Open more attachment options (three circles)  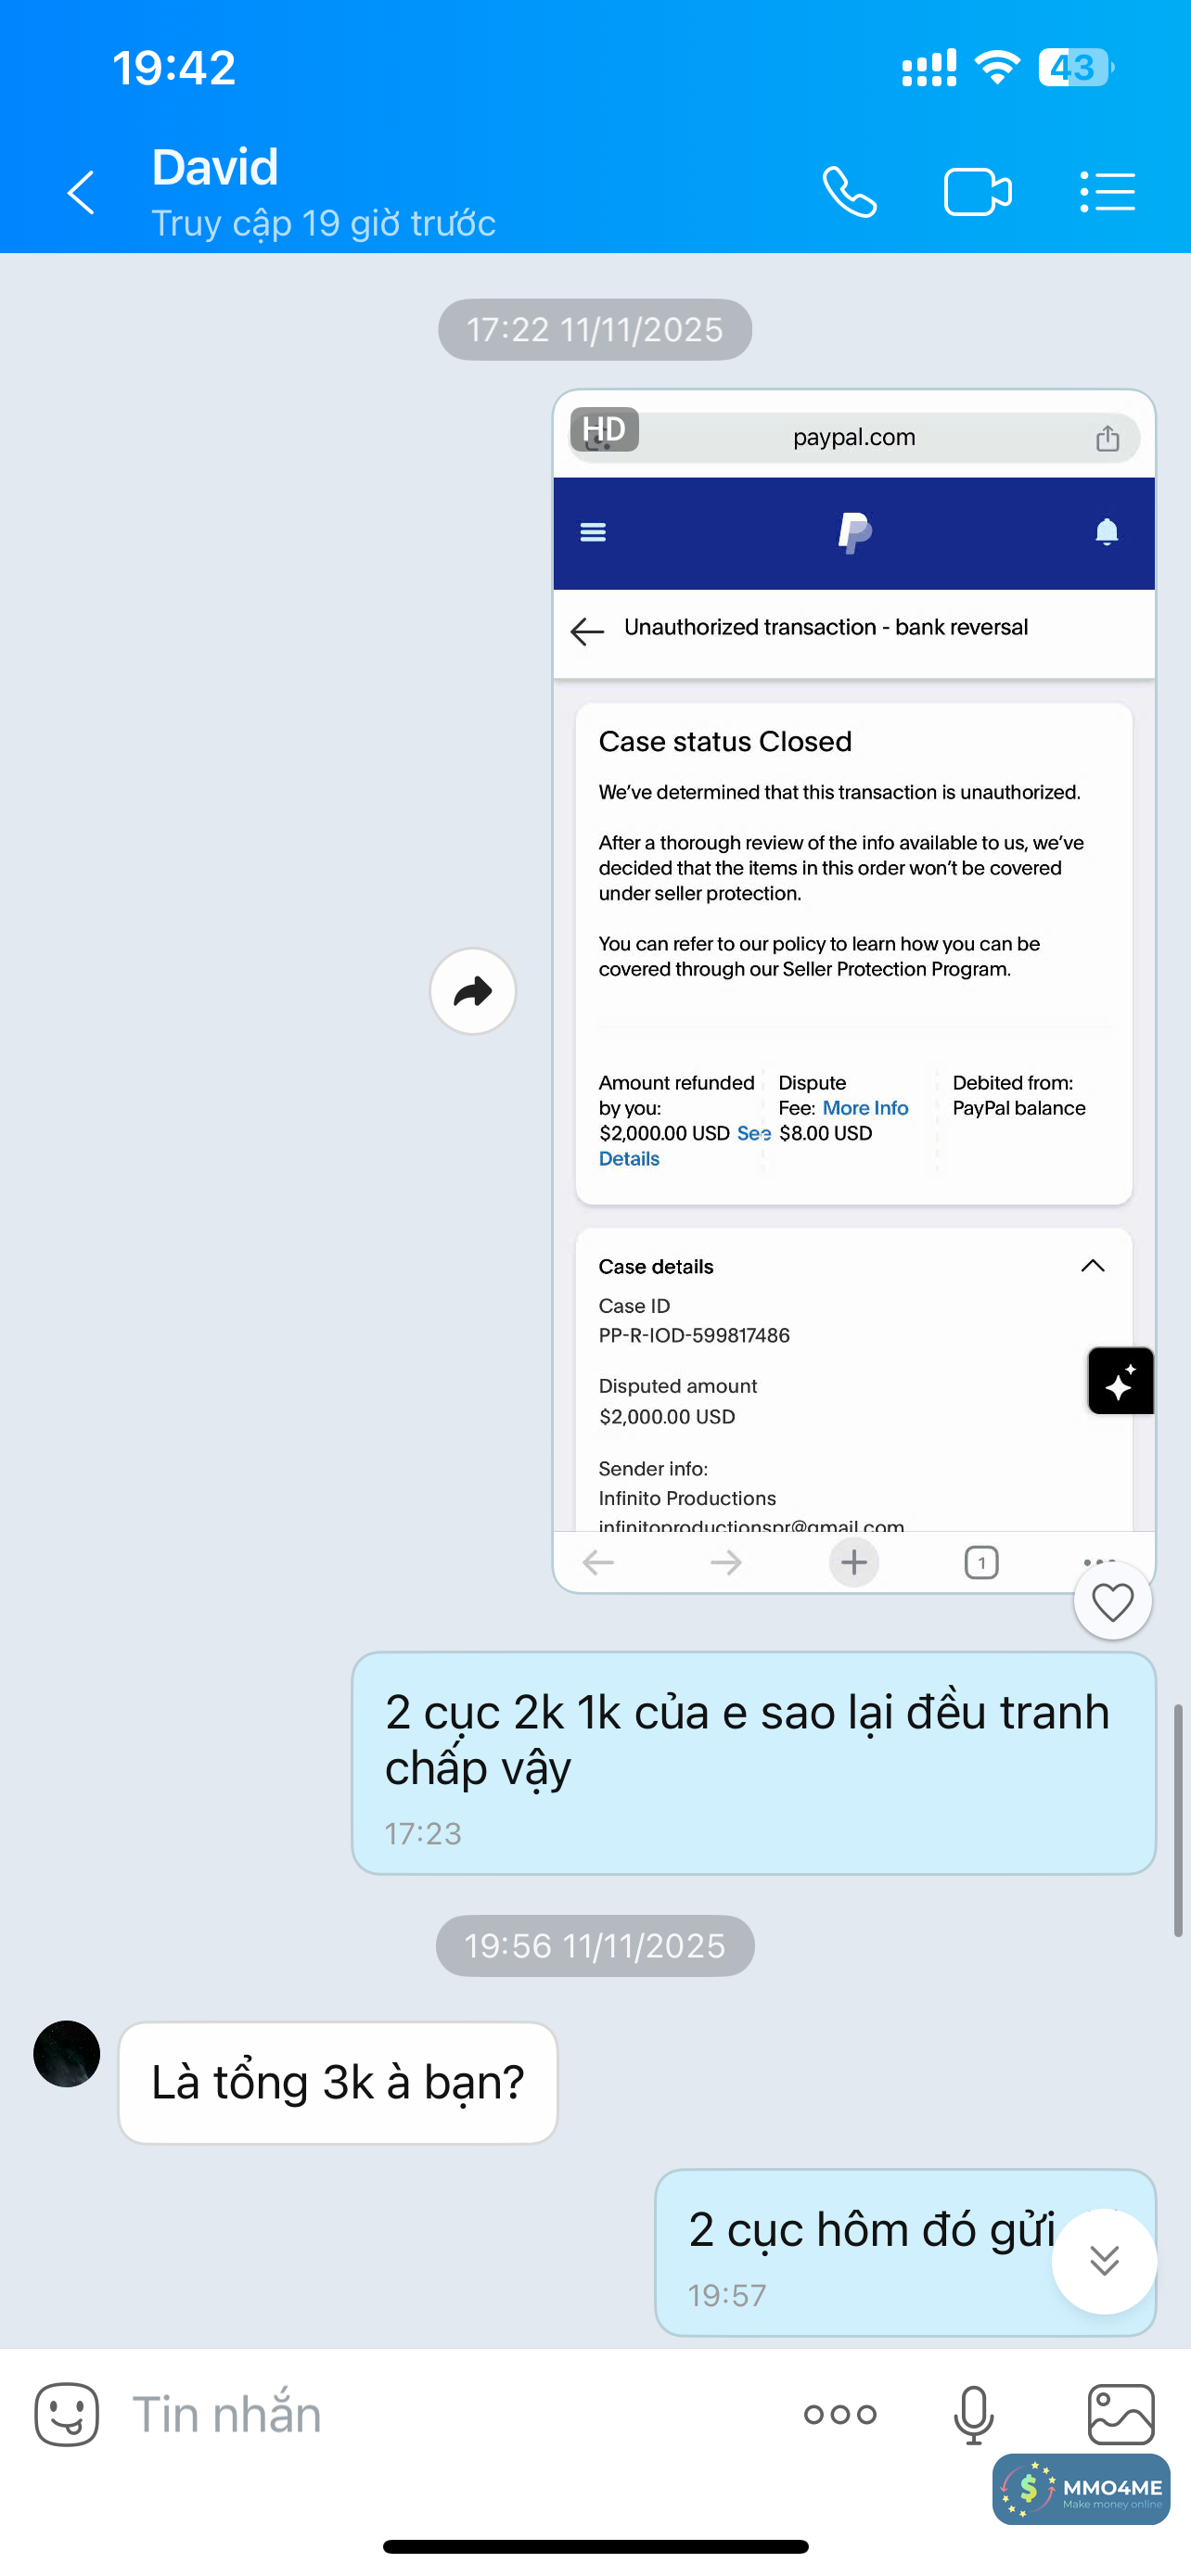[x=840, y=2415]
